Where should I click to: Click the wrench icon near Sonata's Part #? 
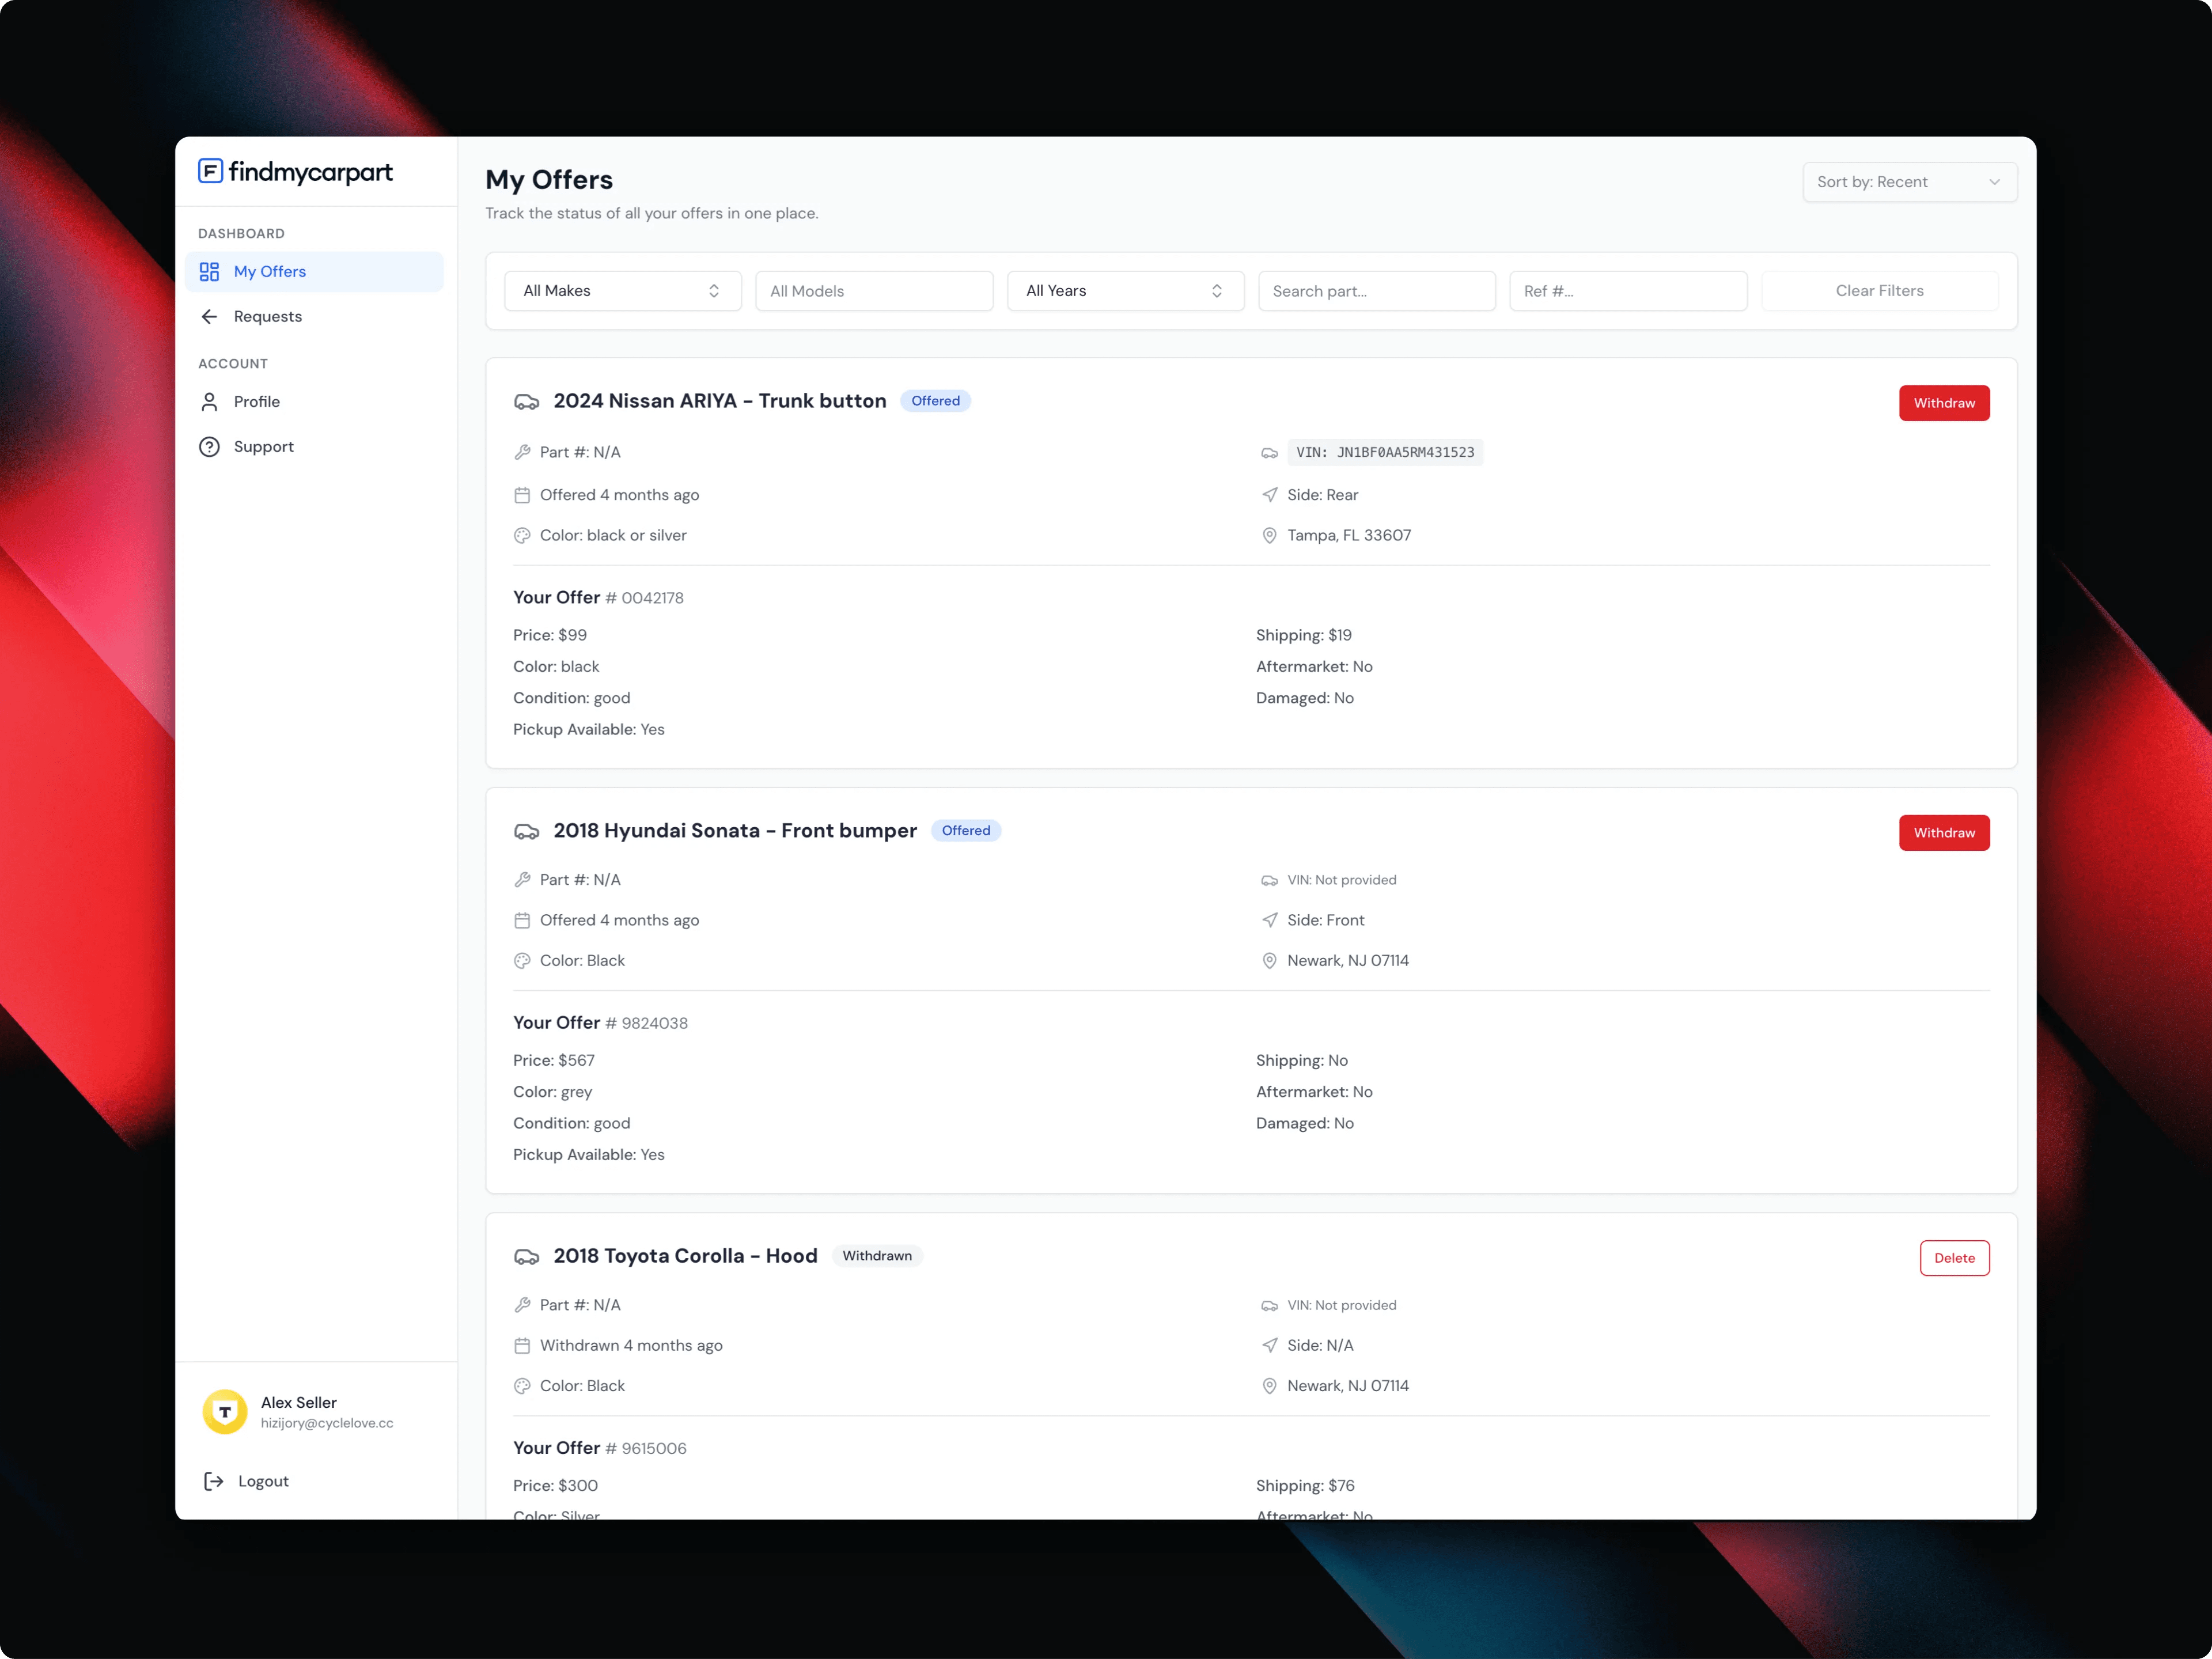click(x=523, y=880)
